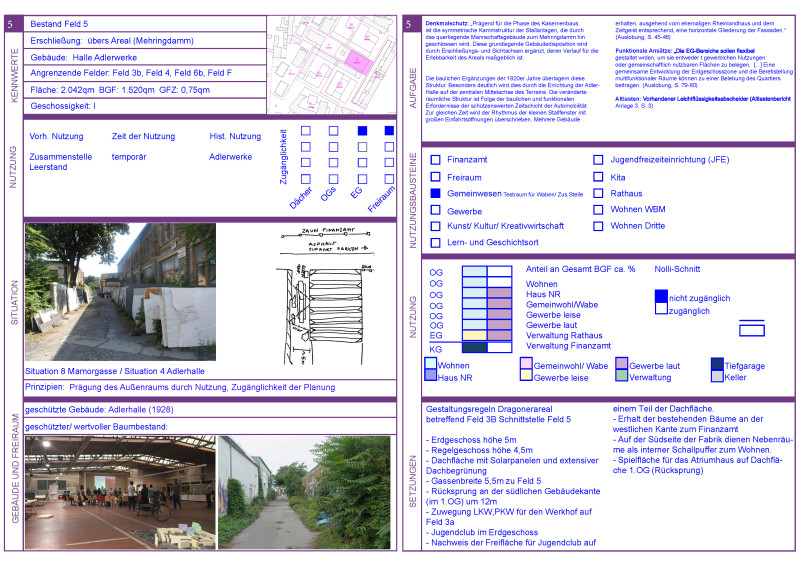The image size is (800, 566).
Task: Click '- Gassenbreite 5,5m zu Feld 5' line
Action: [x=483, y=481]
